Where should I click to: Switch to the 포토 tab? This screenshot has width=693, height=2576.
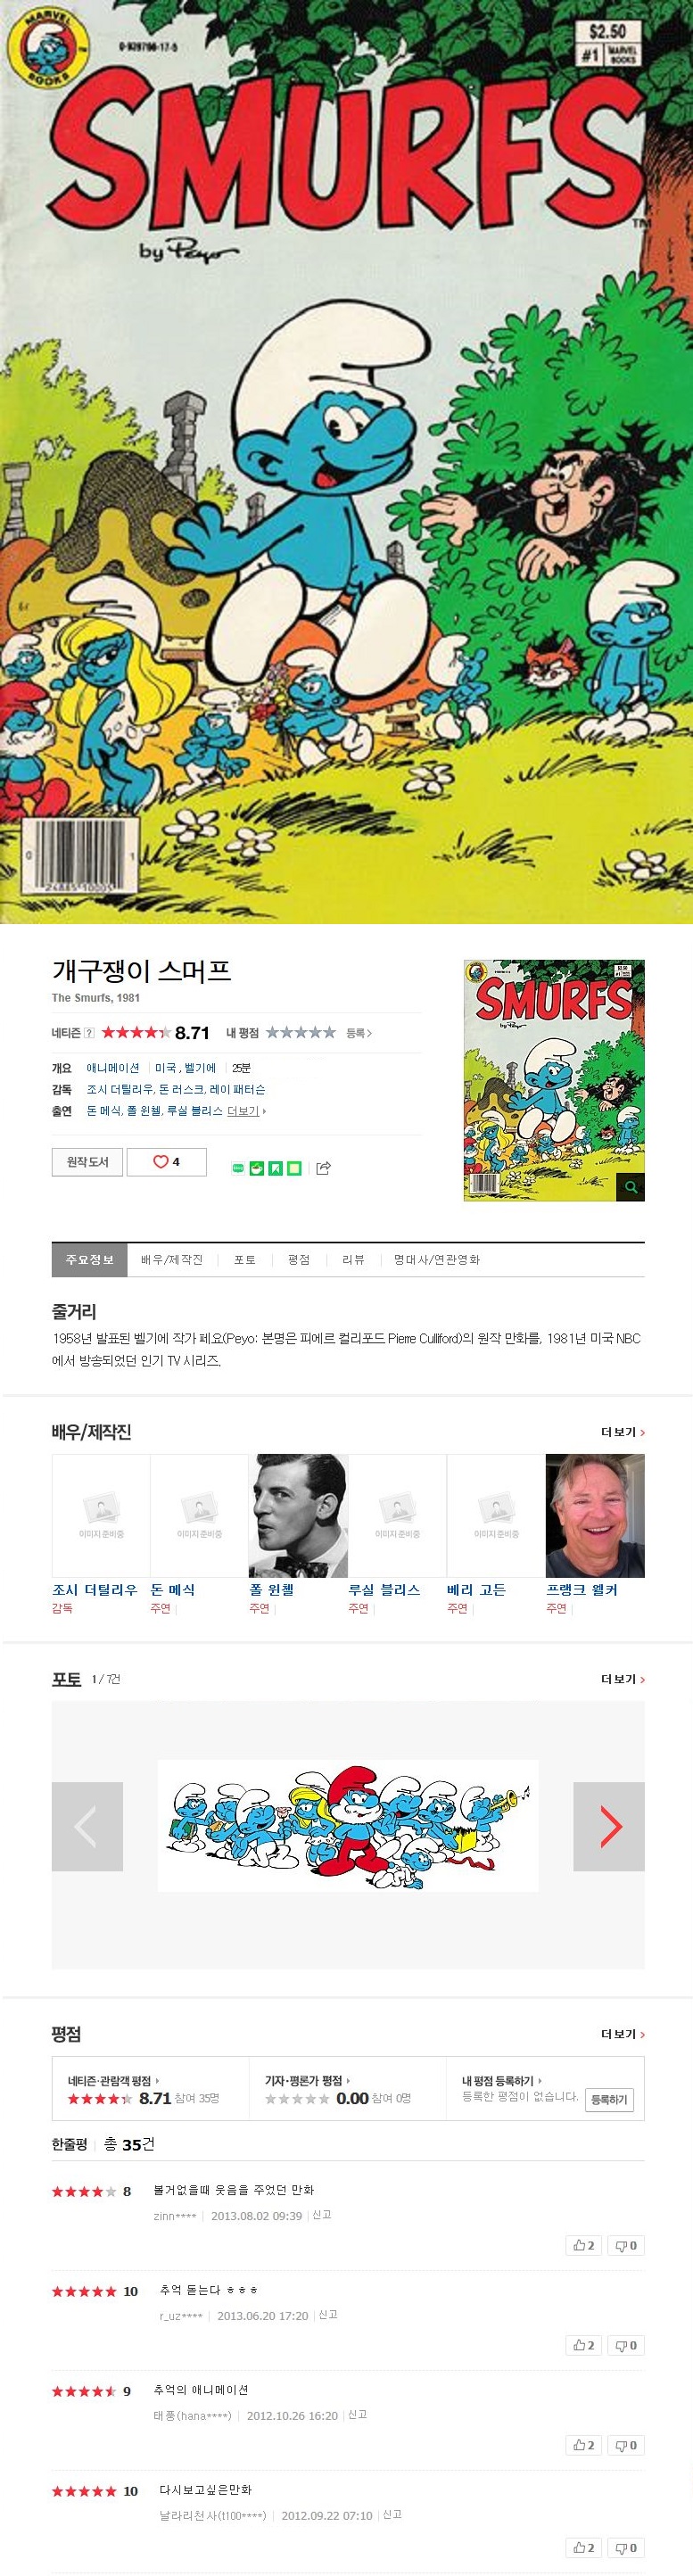(x=245, y=1260)
